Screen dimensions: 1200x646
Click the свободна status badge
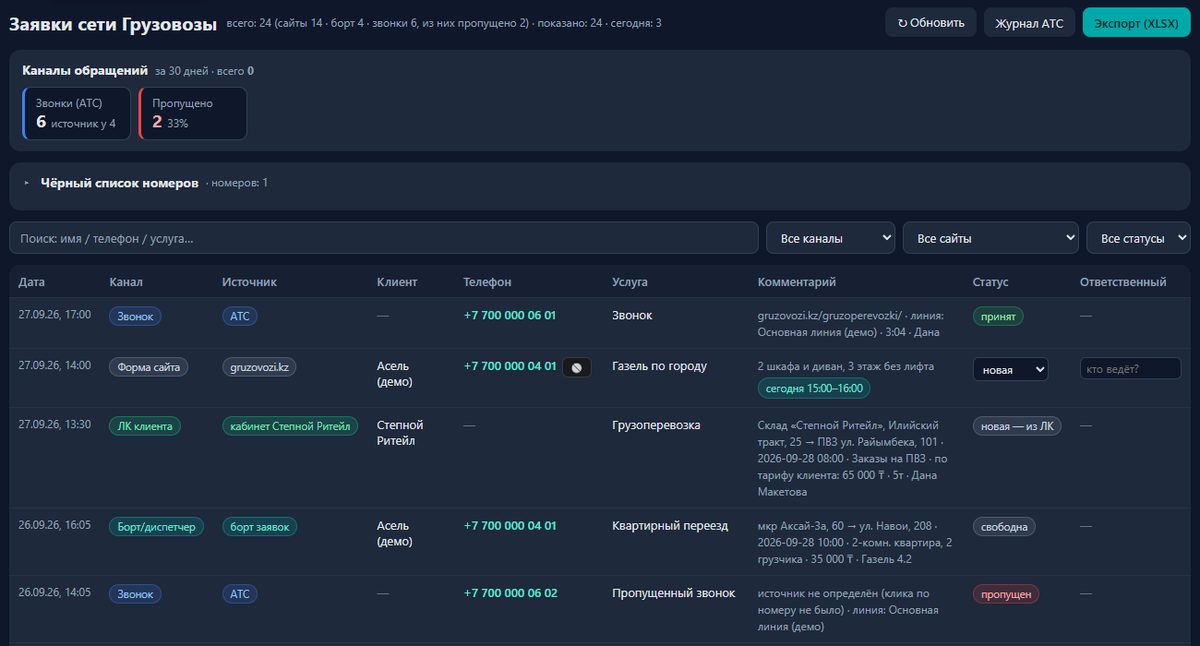point(1005,527)
